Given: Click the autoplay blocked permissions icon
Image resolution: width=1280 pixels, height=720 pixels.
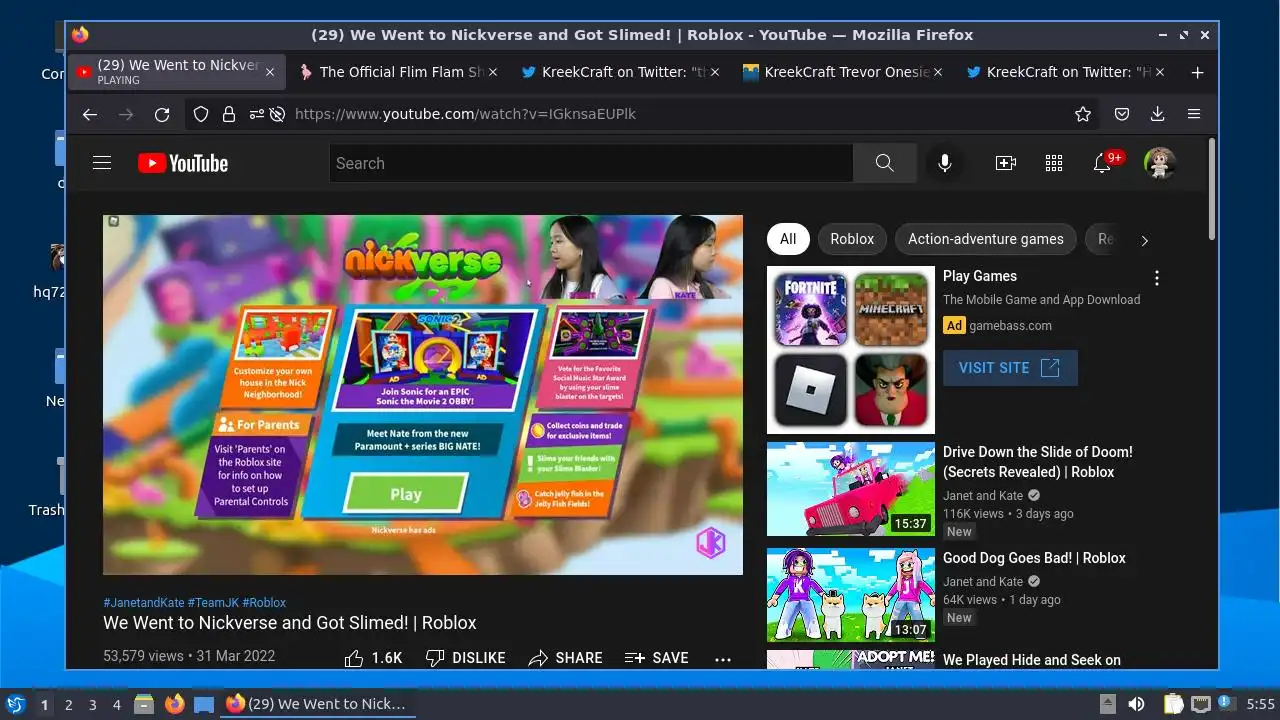Looking at the screenshot, I should [278, 114].
